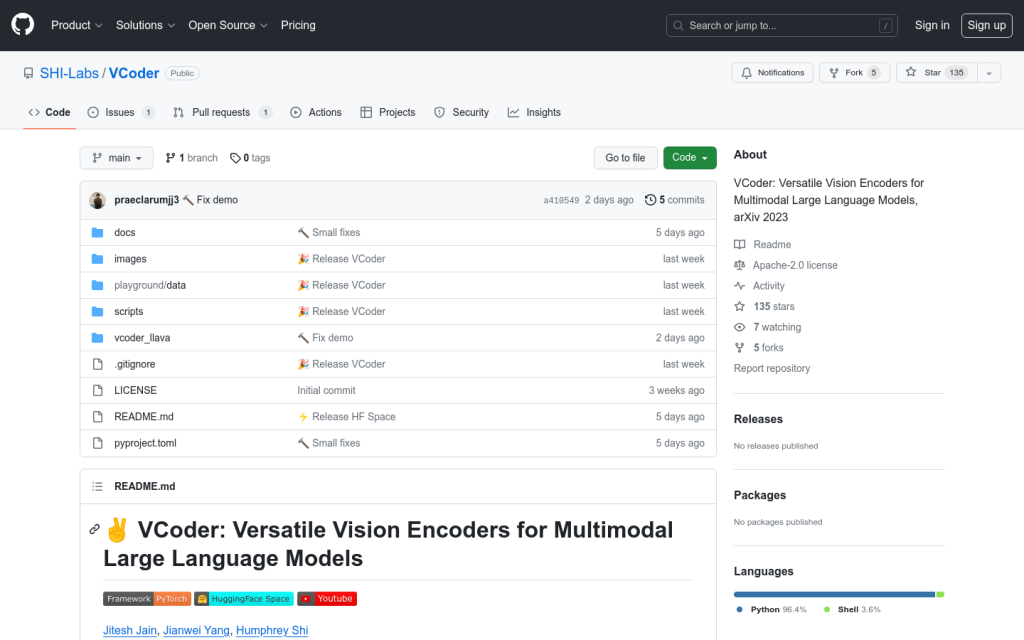Image resolution: width=1024 pixels, height=640 pixels.
Task: Open the GitHub home logo
Action: pyautogui.click(x=23, y=25)
